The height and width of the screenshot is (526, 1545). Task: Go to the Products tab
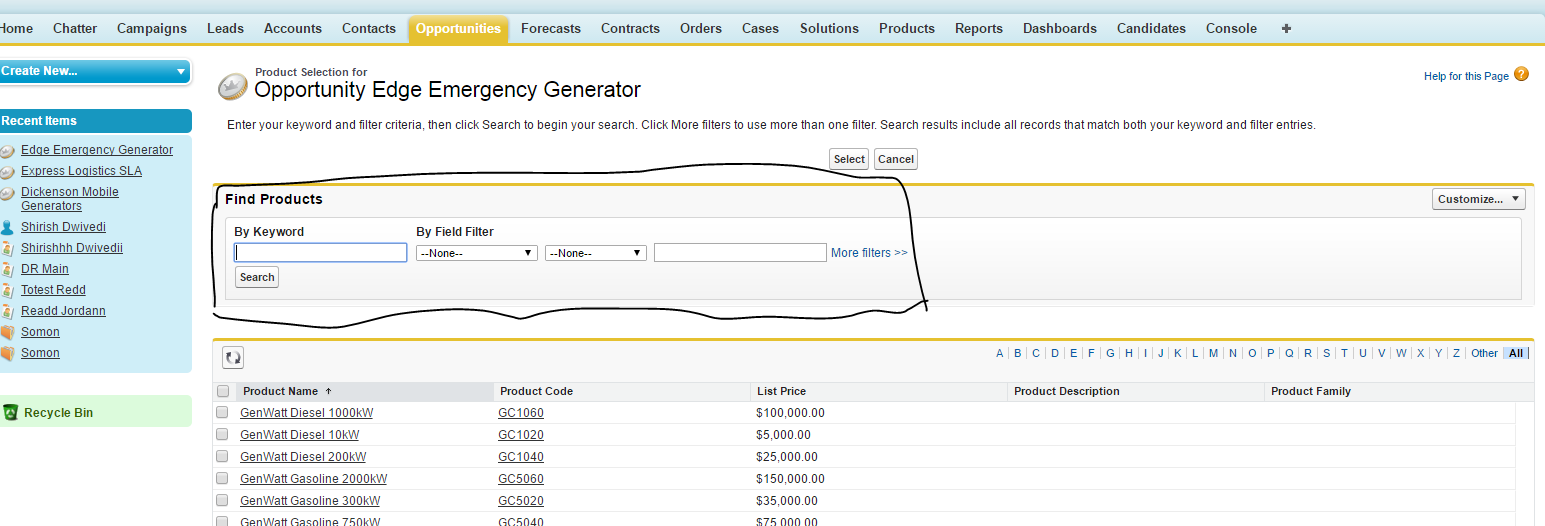(x=907, y=28)
